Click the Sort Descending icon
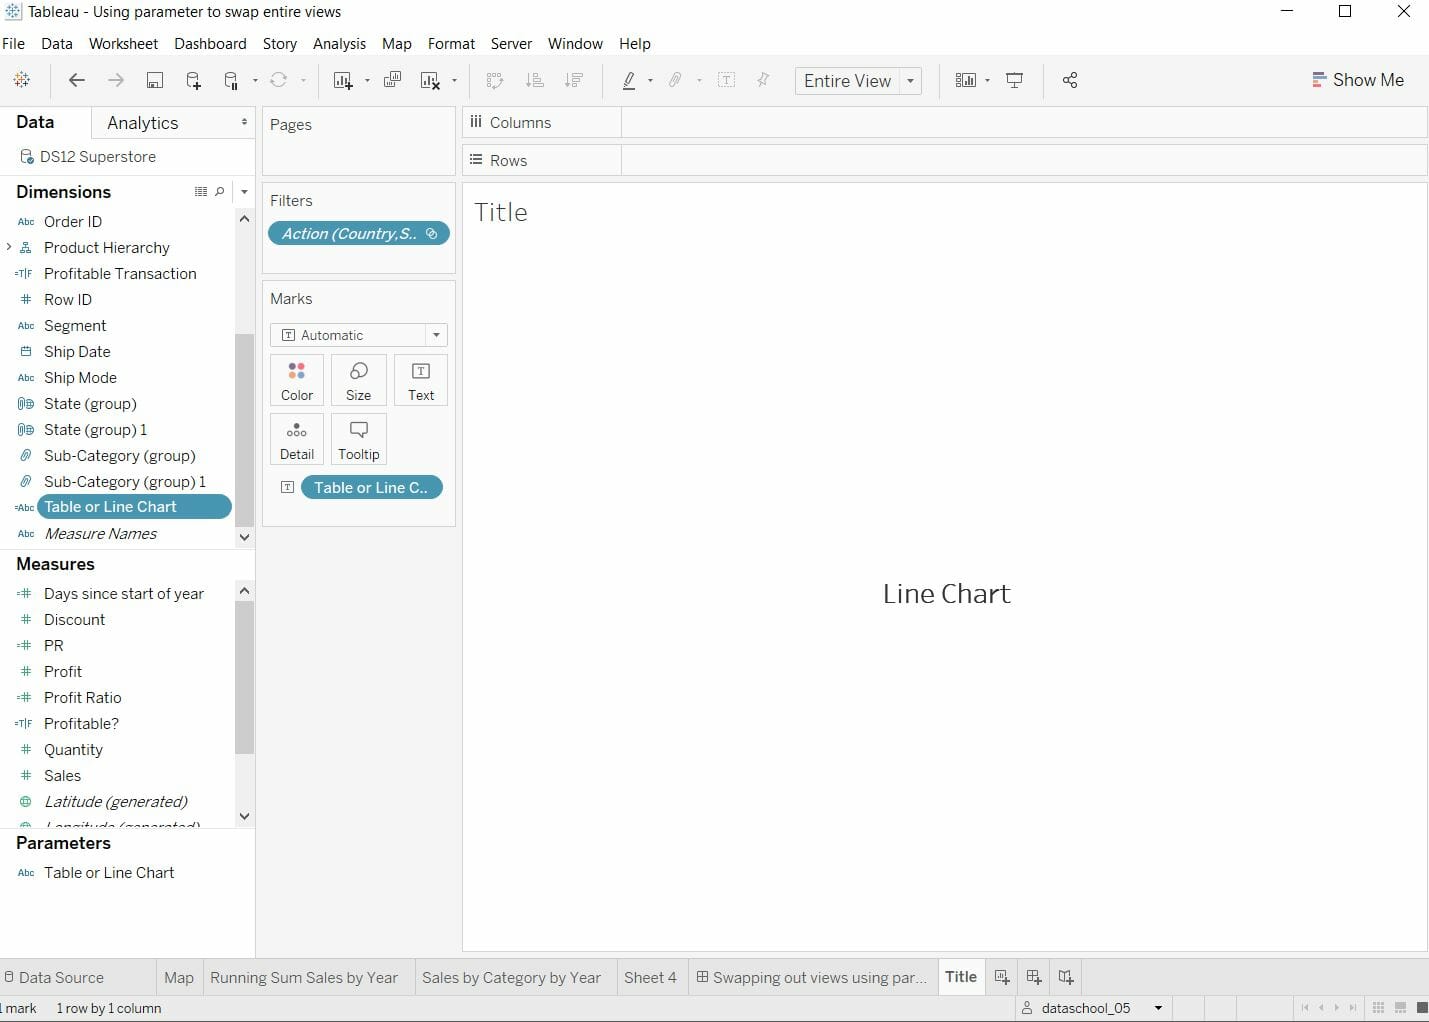The width and height of the screenshot is (1429, 1022). coord(573,81)
